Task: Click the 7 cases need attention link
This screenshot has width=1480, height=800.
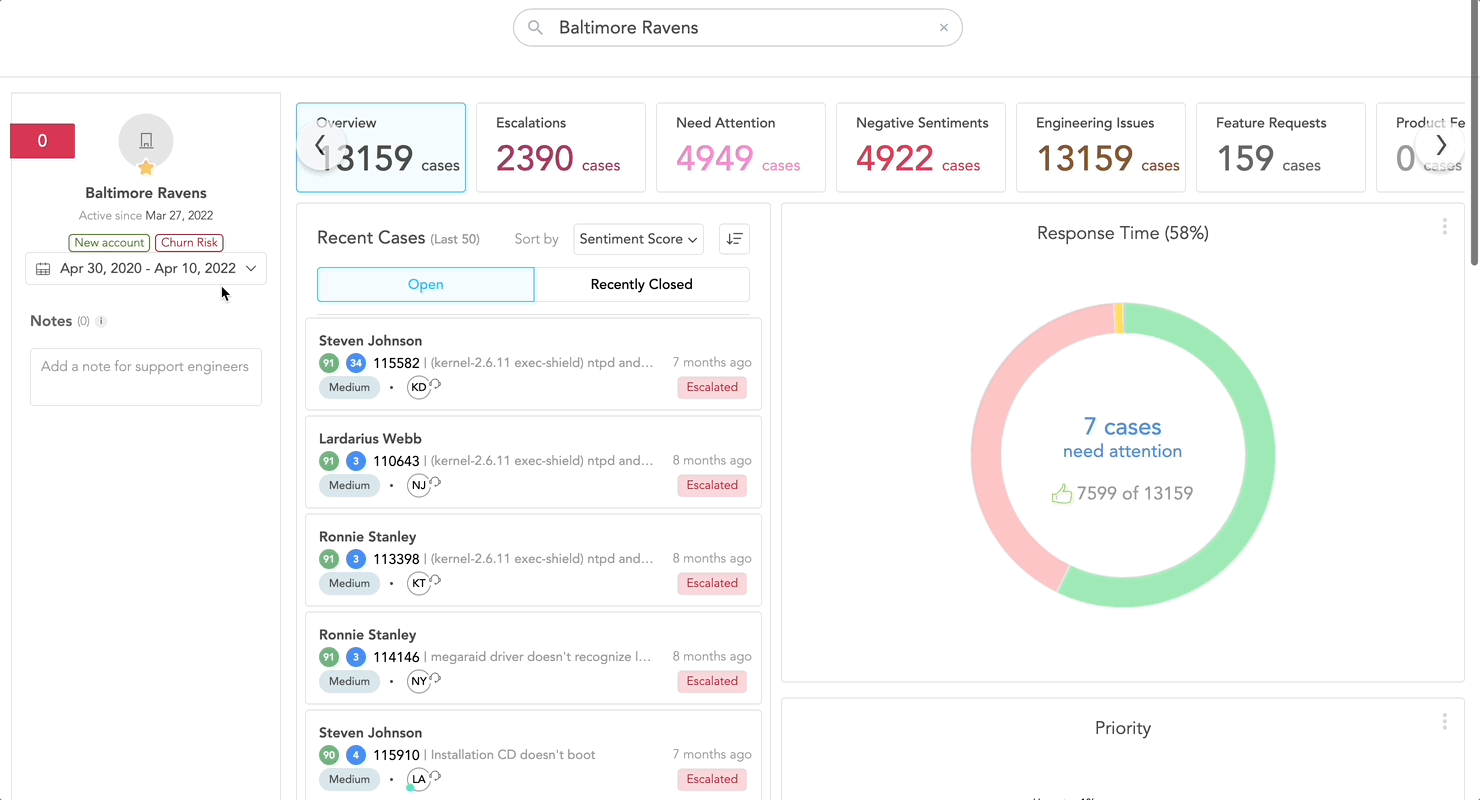Action: 1122,441
